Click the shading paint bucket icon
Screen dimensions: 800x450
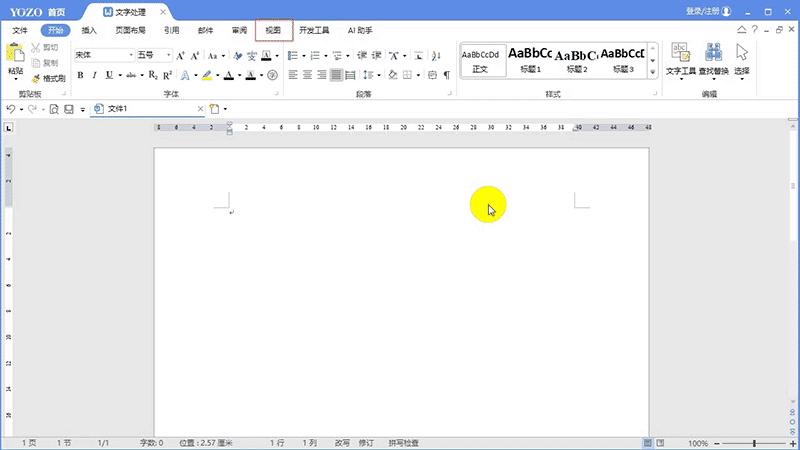(x=392, y=76)
